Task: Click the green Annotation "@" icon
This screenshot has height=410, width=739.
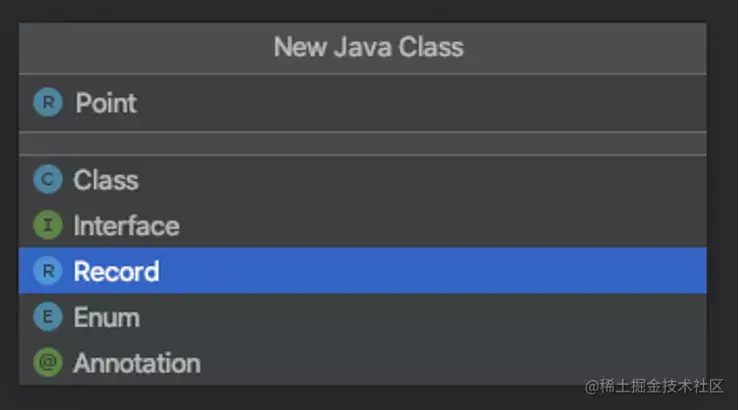Action: tap(47, 362)
